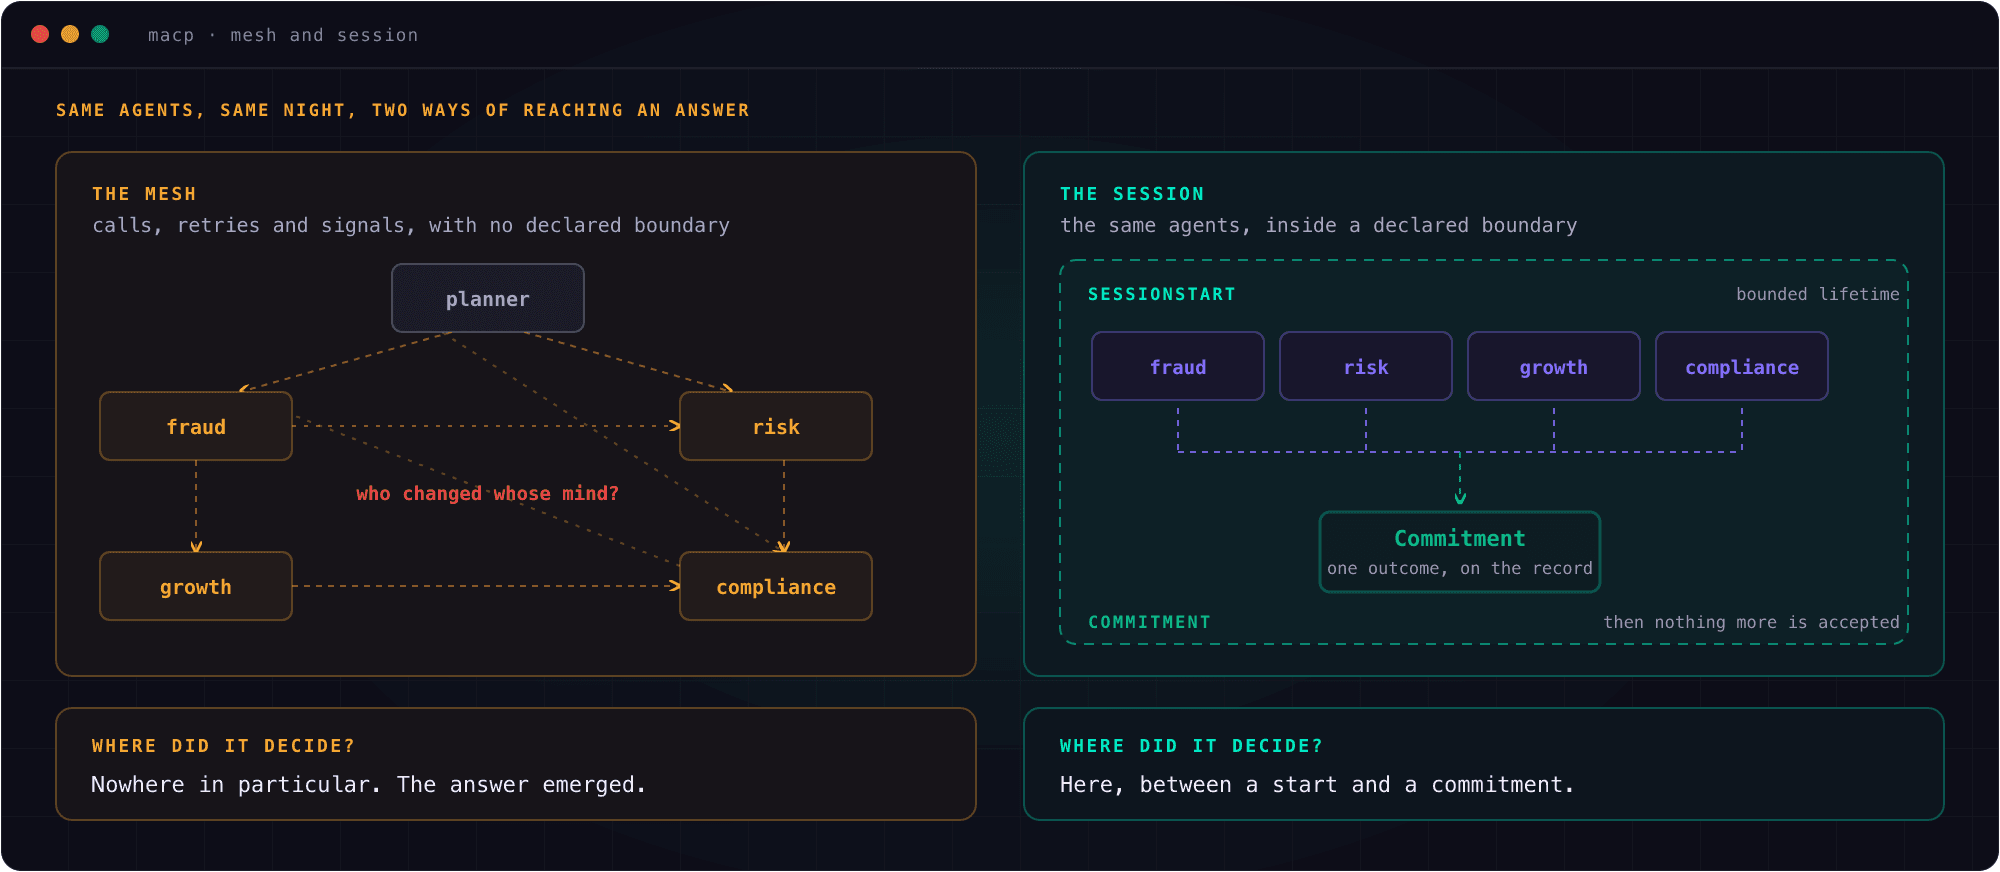Click 'Nowhere in particular. The answer emerged.' text
The height and width of the screenshot is (872, 2000).
click(x=369, y=785)
